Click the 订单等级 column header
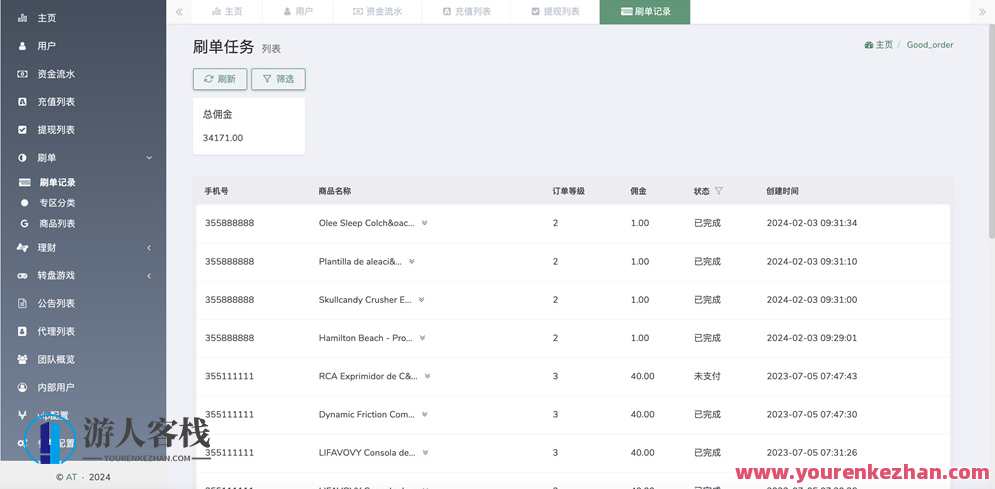This screenshot has height=489, width=995. tap(568, 191)
